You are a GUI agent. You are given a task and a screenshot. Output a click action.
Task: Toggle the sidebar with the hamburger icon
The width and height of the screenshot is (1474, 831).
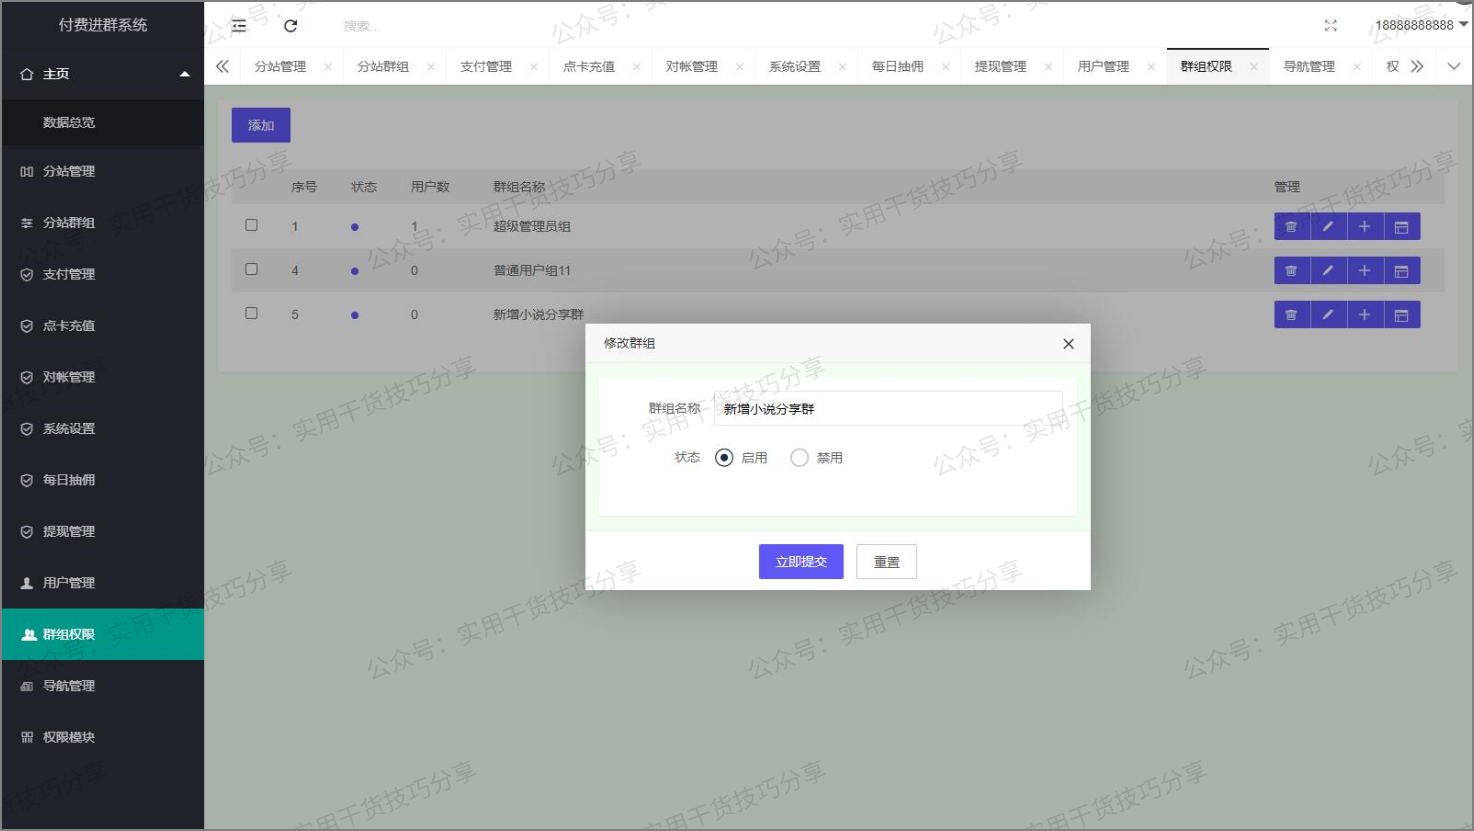point(238,25)
